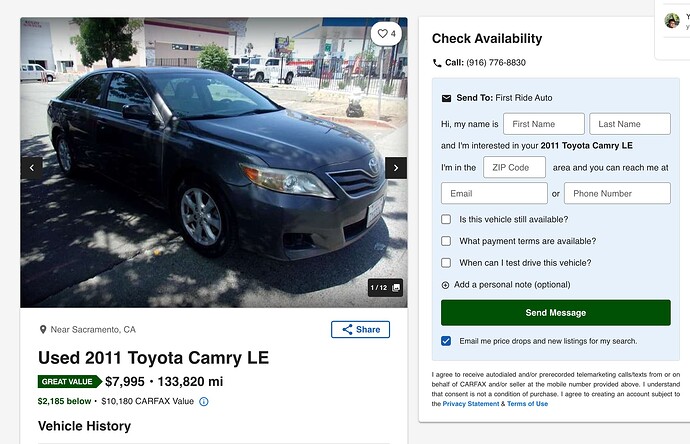Click the location pin near Sacramento
Screen dimensions: 690x444
coord(43,330)
